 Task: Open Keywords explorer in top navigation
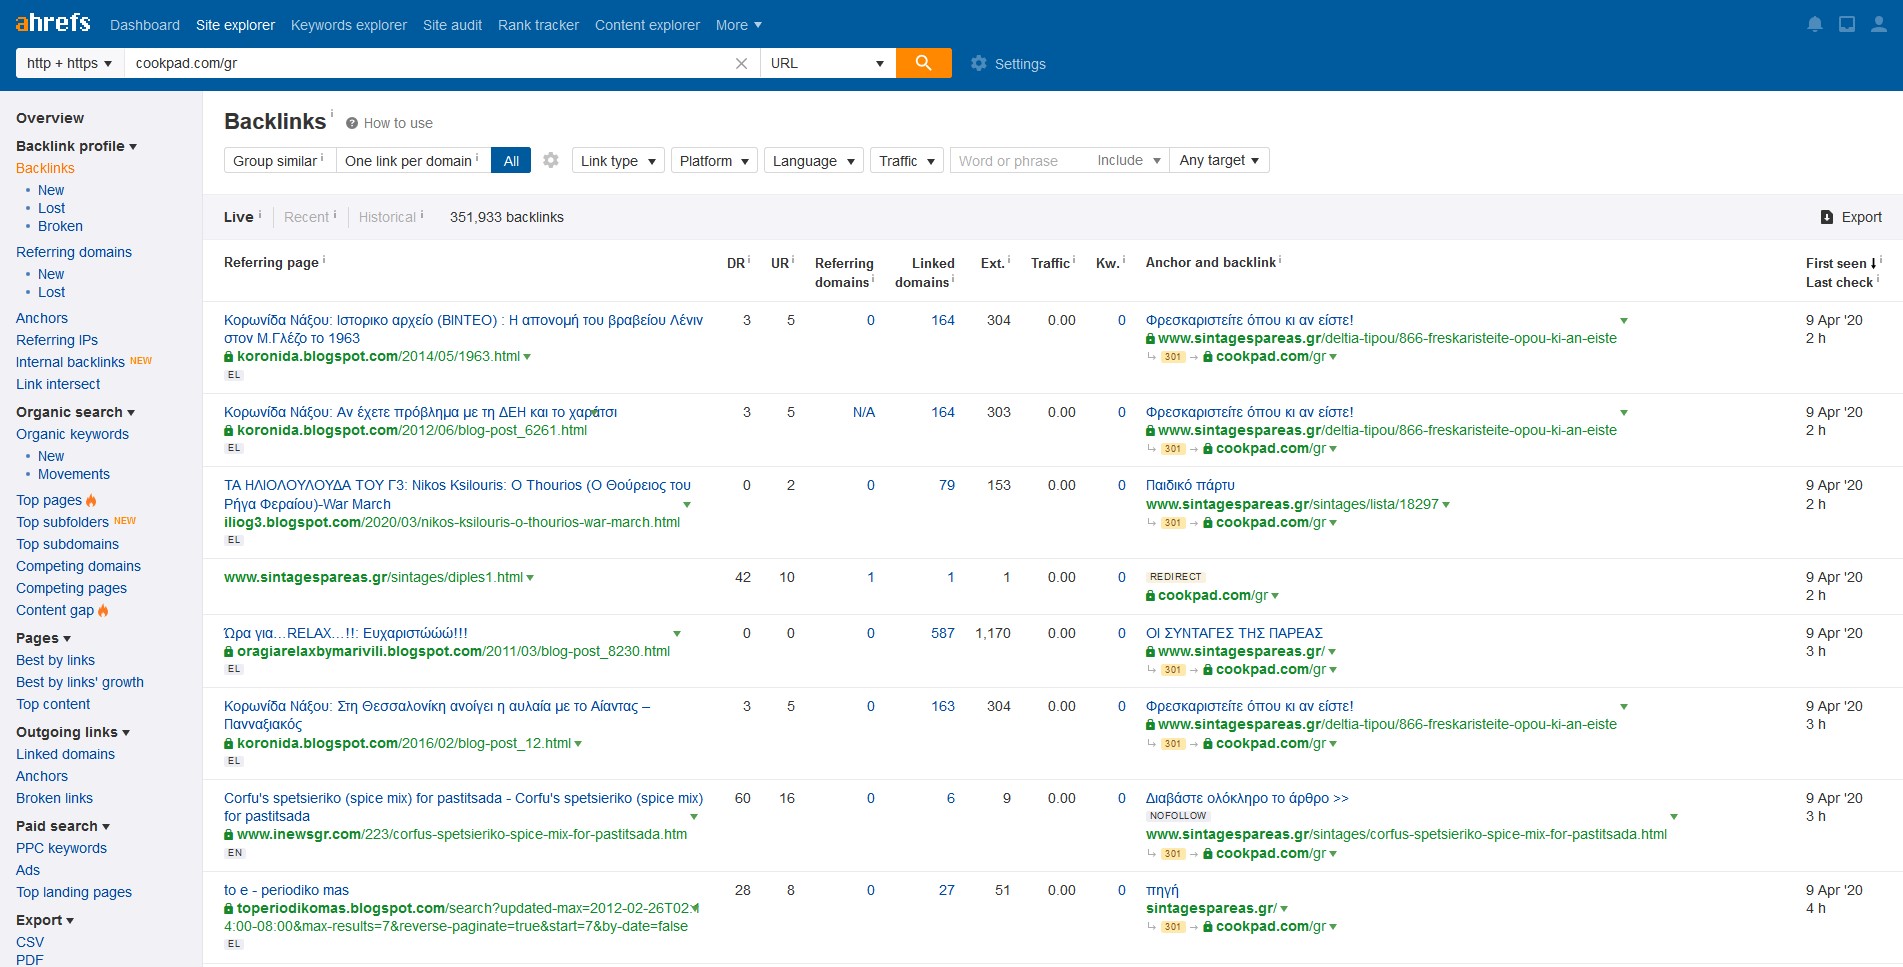point(349,25)
